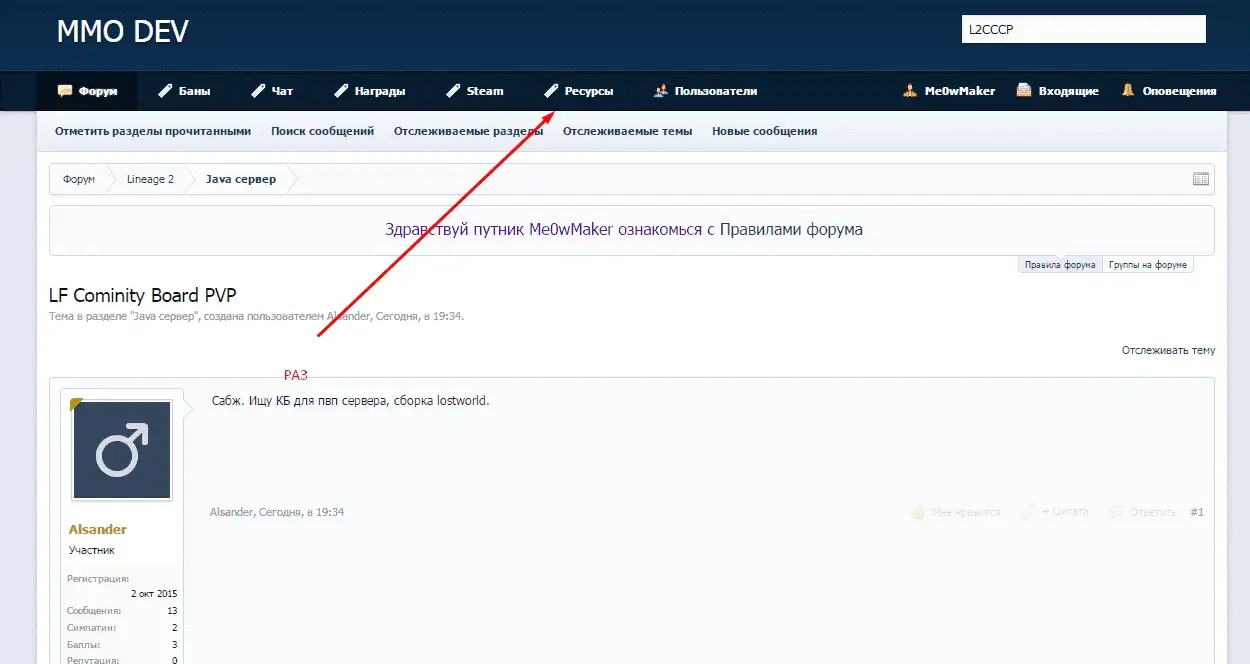This screenshot has width=1250, height=664.
Task: Click Отметить разделы прочитанными
Action: pos(153,131)
